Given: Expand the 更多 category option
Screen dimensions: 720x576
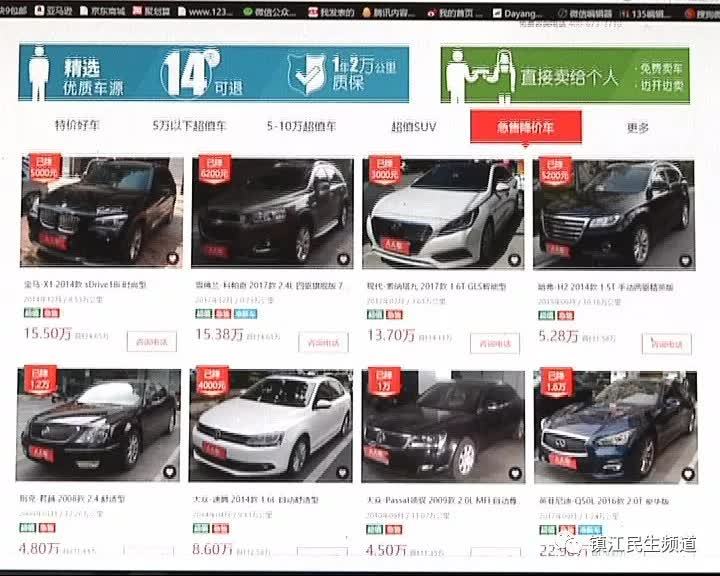Looking at the screenshot, I should click(638, 127).
